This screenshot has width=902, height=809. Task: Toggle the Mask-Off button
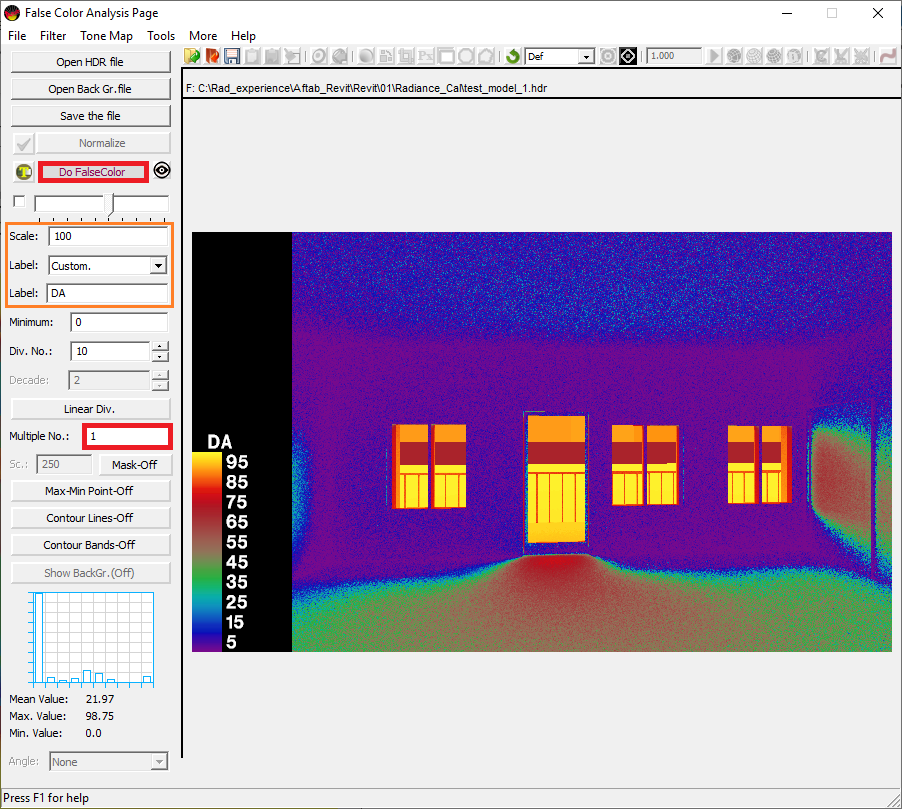coord(134,464)
